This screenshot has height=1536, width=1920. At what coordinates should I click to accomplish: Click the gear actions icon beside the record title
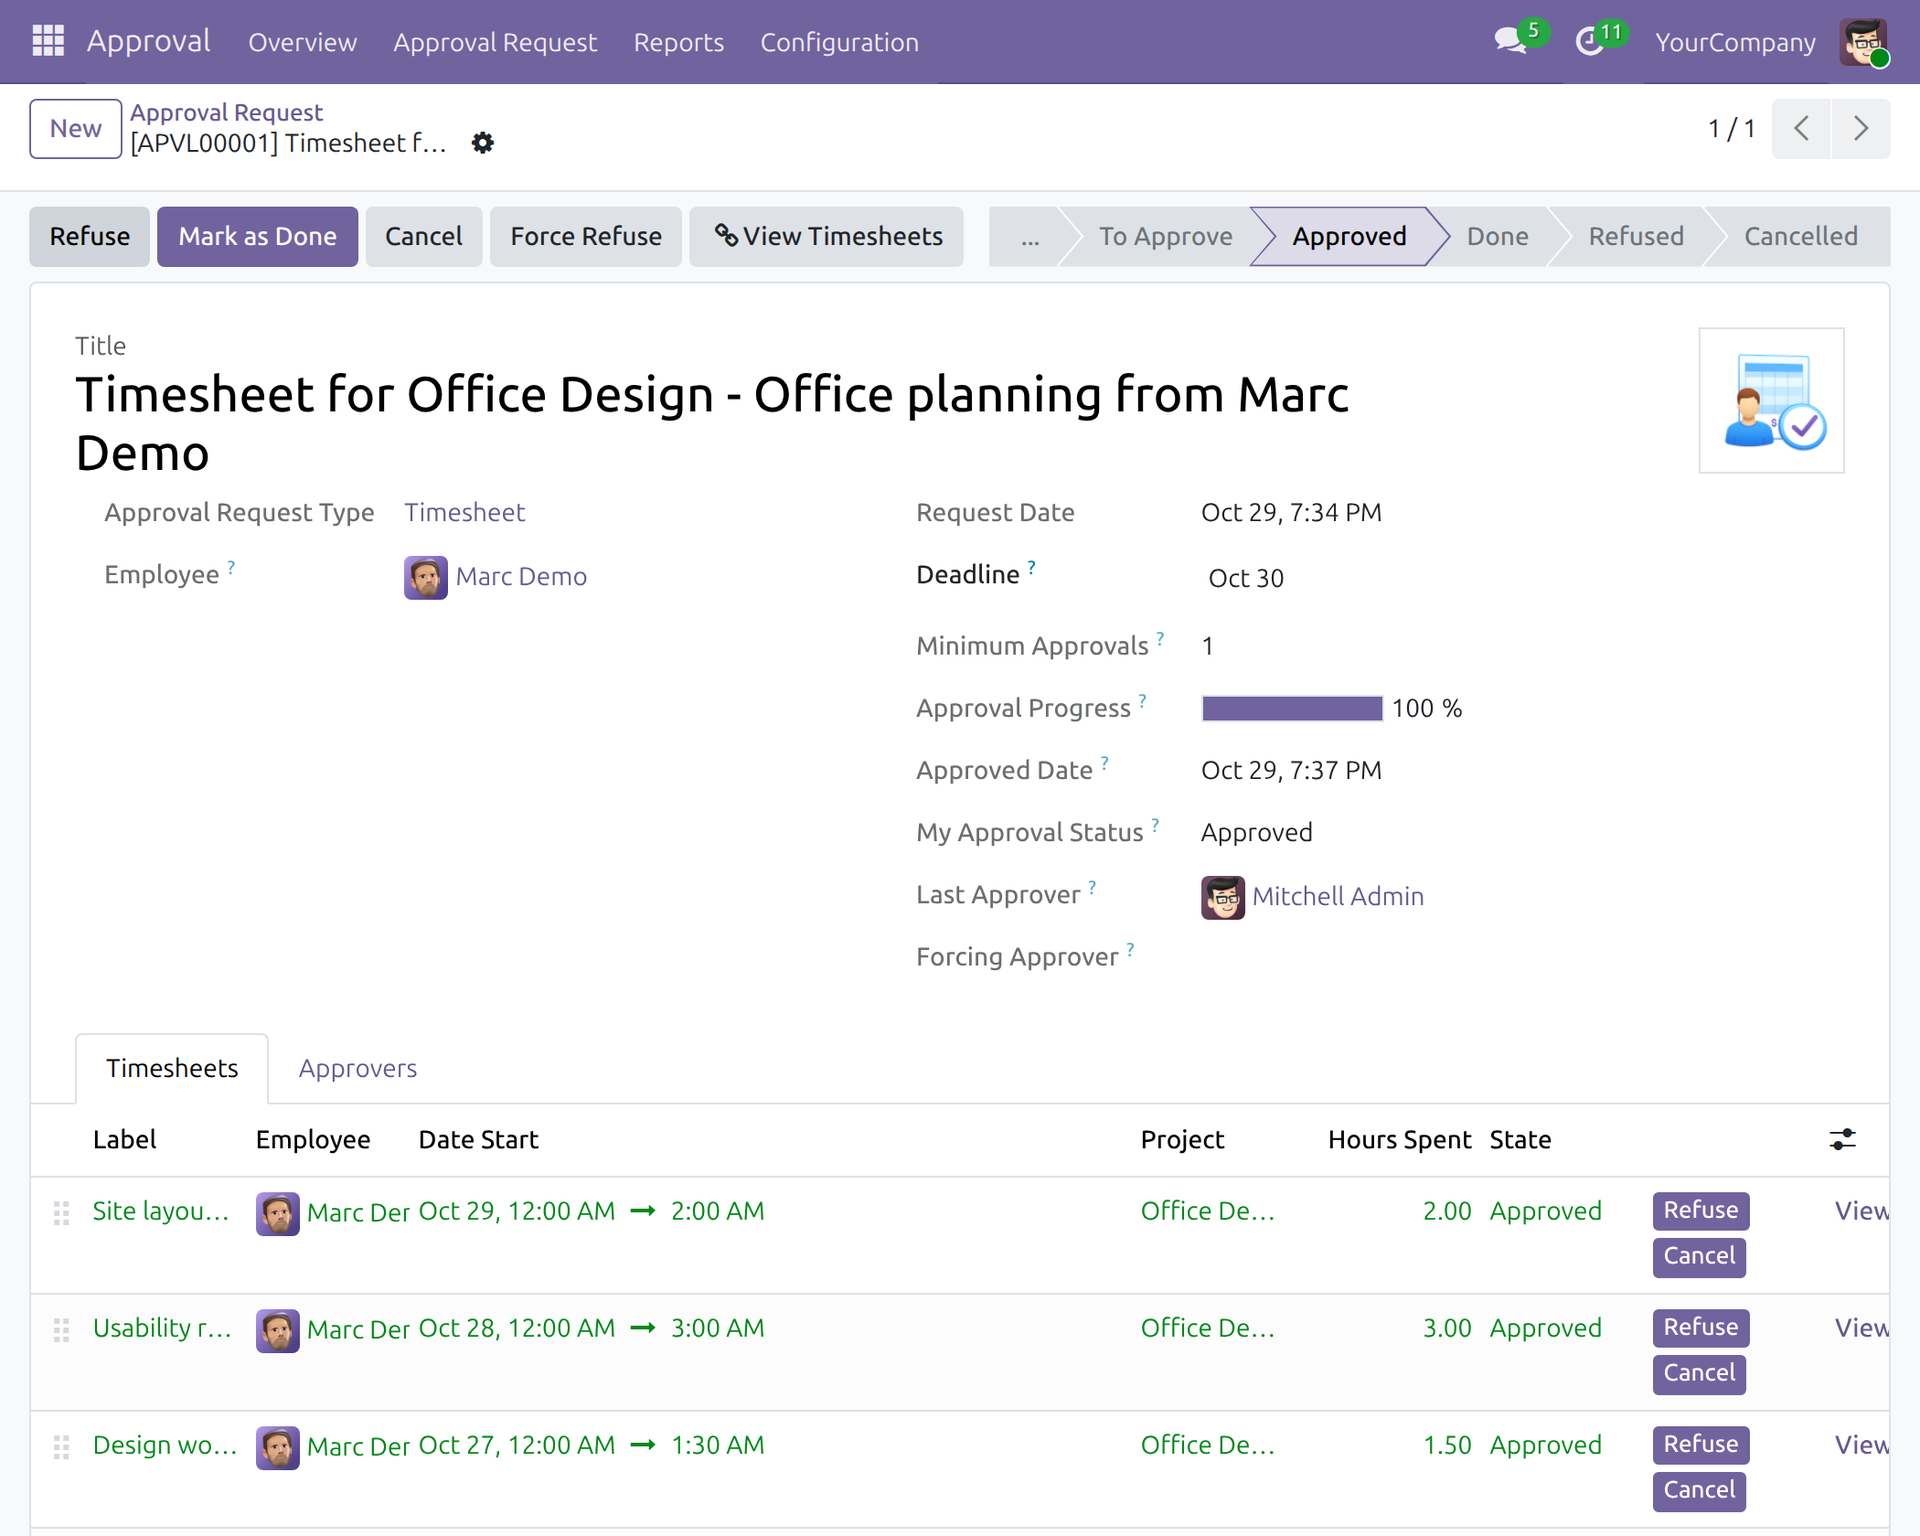coord(483,143)
